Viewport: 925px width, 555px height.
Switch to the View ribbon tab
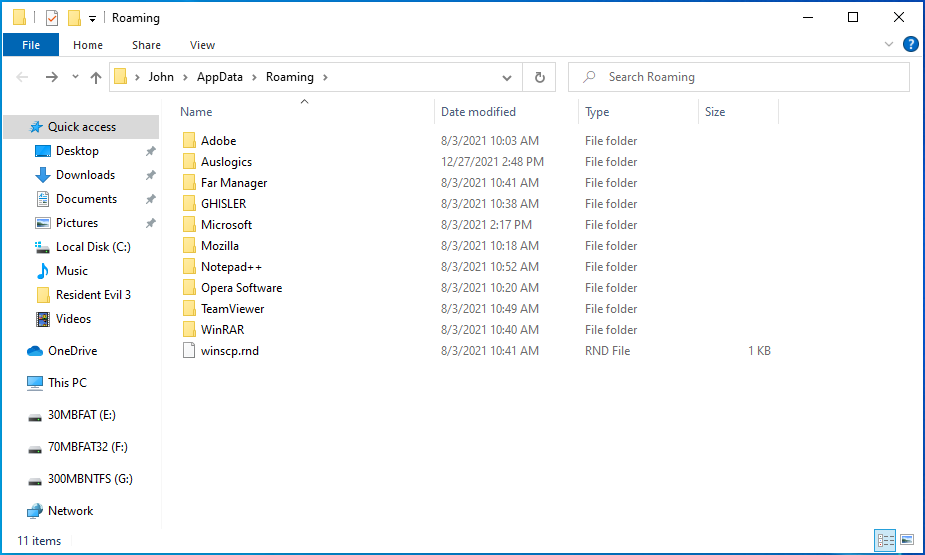pos(202,45)
